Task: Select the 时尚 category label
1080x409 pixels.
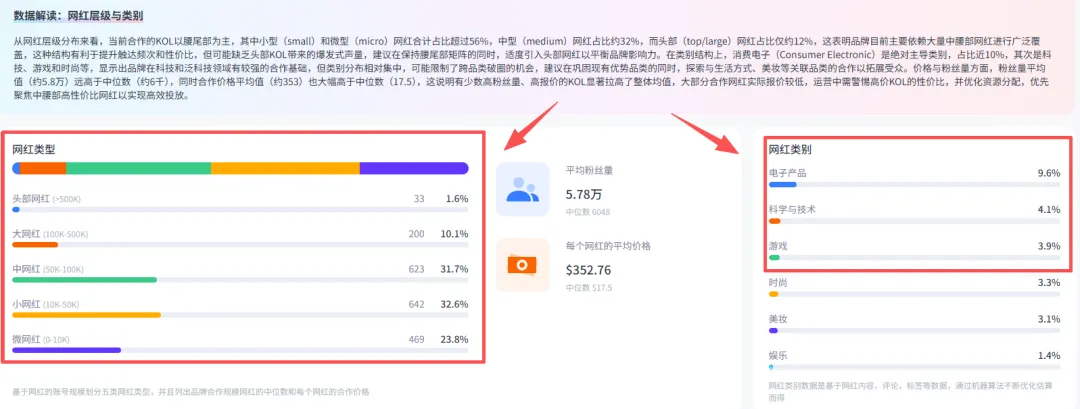Action: [778, 283]
